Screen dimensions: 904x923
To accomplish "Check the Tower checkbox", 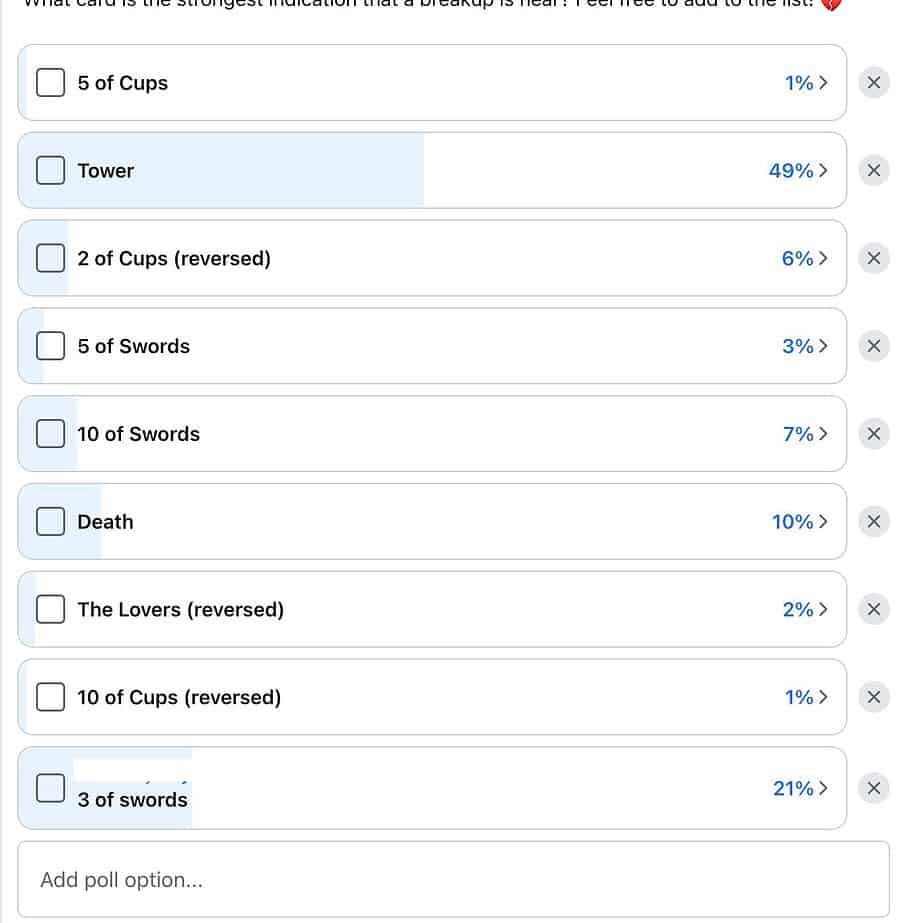I will coord(51,170).
